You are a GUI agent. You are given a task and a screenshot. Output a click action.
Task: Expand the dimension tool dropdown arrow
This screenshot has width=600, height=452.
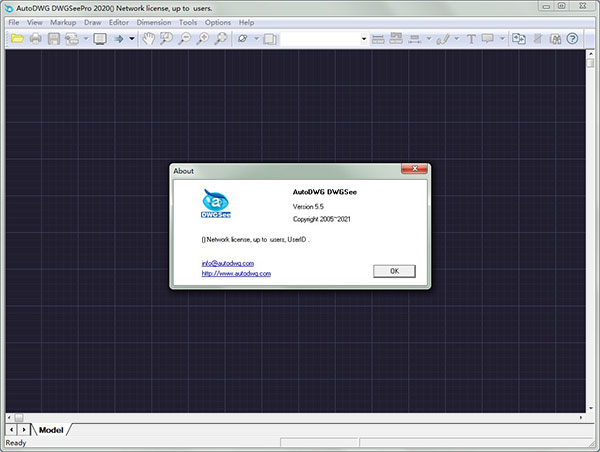(x=429, y=39)
